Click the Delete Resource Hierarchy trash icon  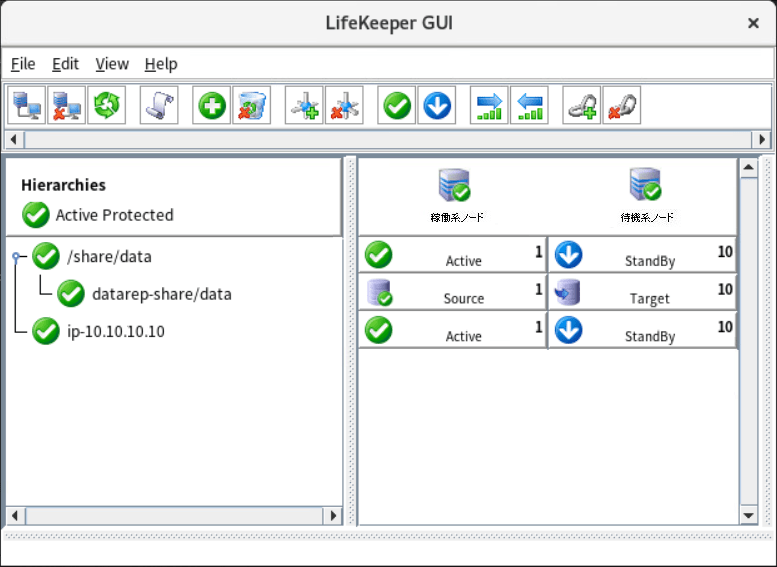252,105
